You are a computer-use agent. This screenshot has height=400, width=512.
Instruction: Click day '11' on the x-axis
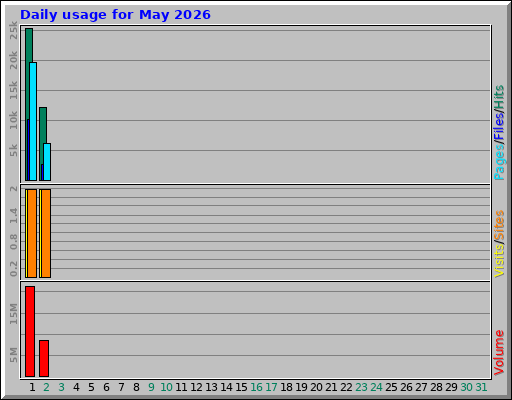point(181,387)
